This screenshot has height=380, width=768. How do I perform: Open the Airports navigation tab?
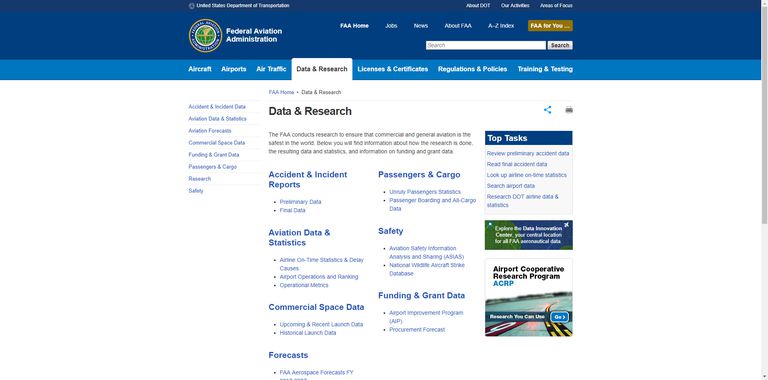(x=234, y=69)
